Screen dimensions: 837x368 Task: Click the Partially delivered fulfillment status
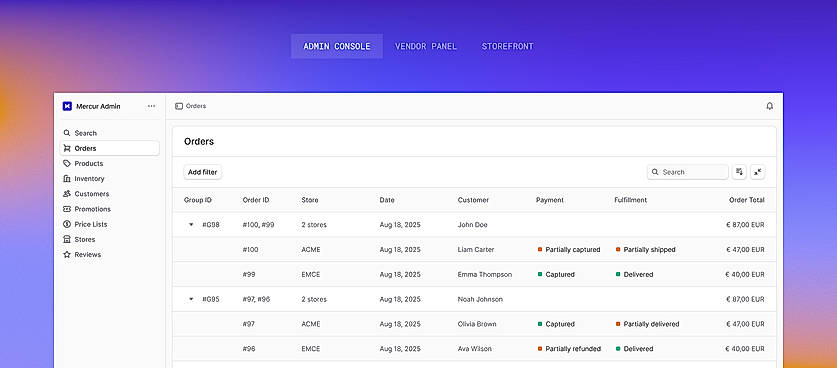click(648, 324)
